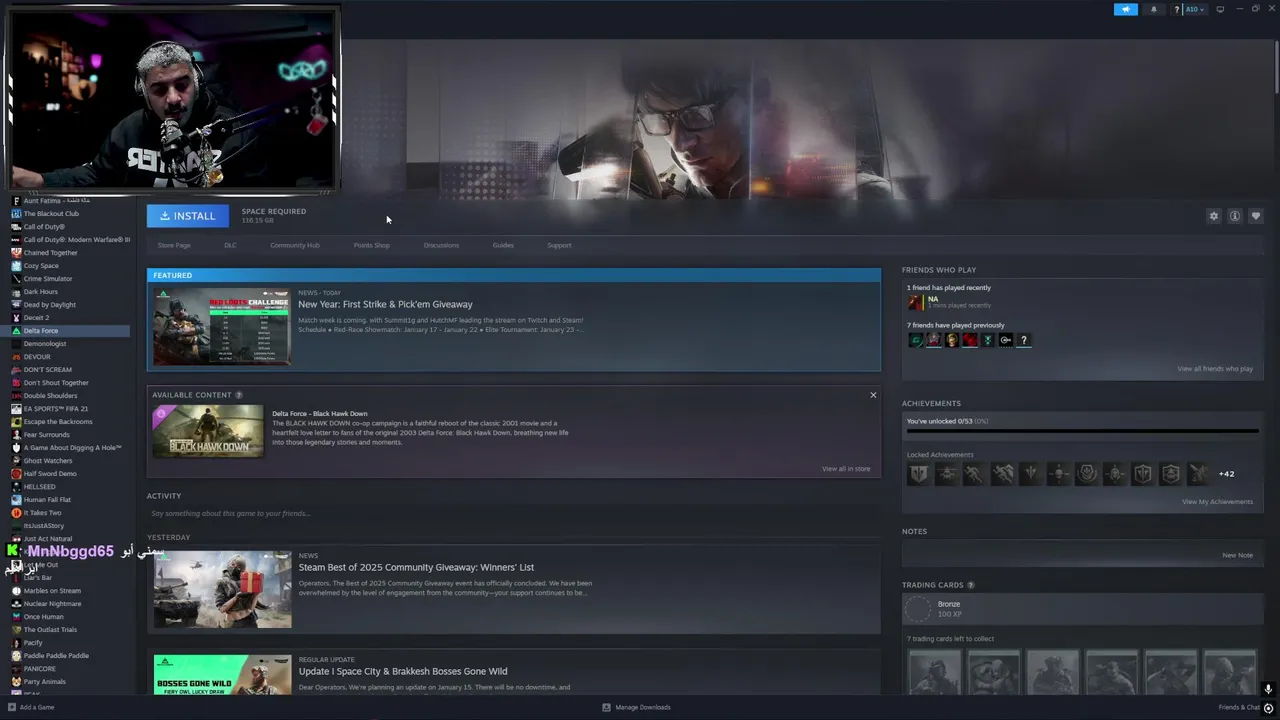Image resolution: width=1280 pixels, height=720 pixels.
Task: Open the help question mark icon
Action: click(x=1178, y=9)
